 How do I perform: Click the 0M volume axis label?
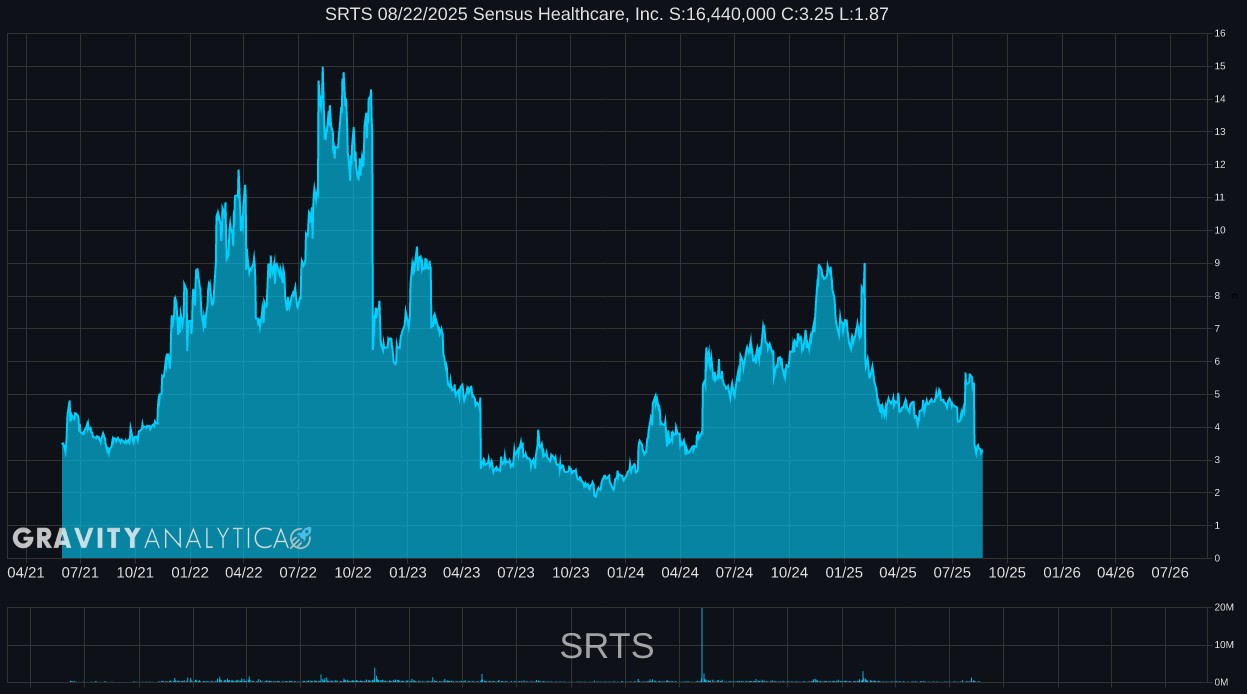point(1221,682)
